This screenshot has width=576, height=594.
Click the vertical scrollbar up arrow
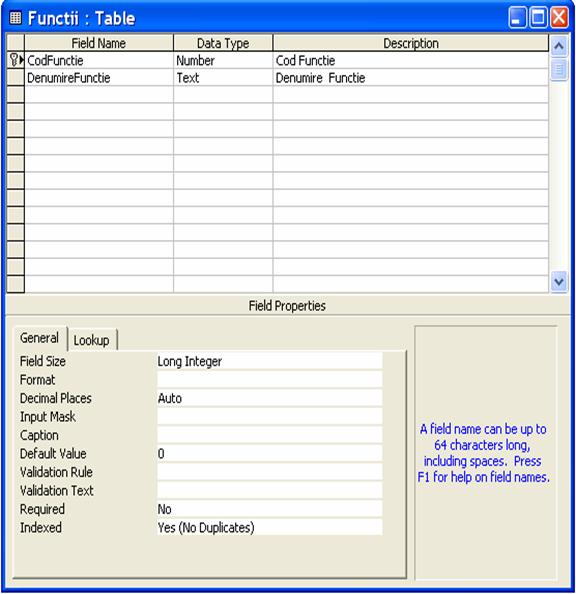coord(559,46)
